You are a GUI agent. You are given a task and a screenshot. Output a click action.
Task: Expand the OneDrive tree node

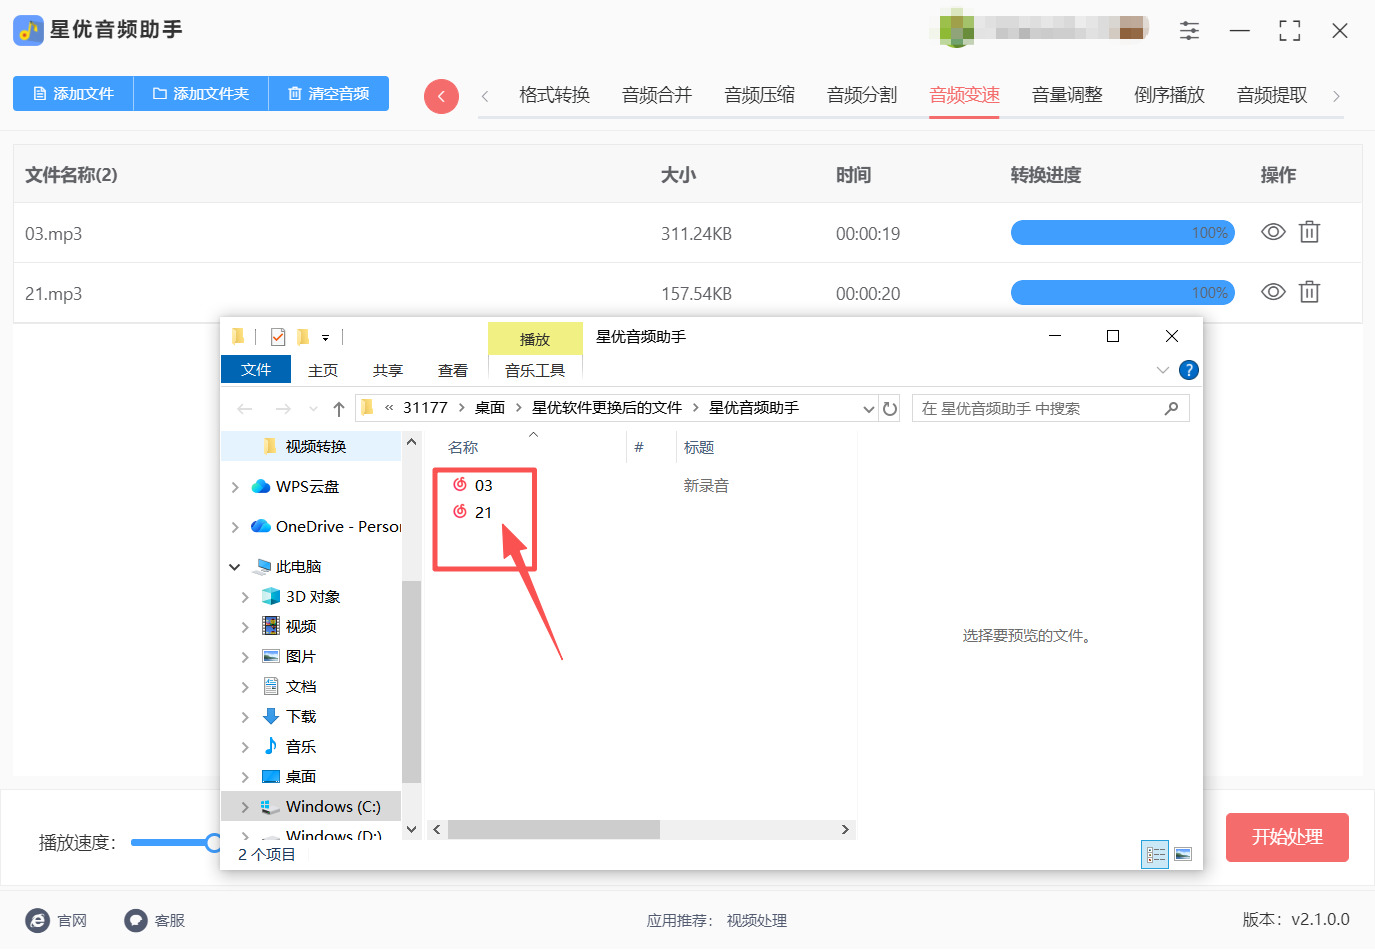click(x=235, y=527)
